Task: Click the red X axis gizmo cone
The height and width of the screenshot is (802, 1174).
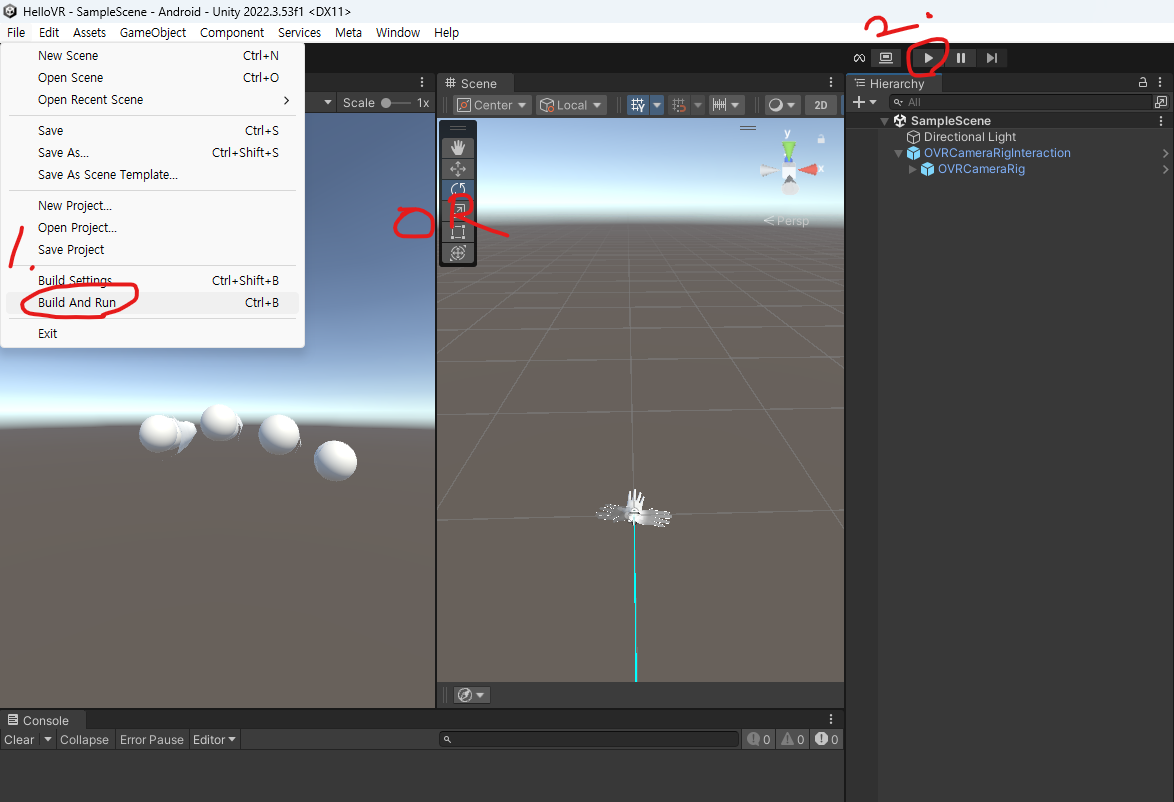Action: tap(809, 170)
